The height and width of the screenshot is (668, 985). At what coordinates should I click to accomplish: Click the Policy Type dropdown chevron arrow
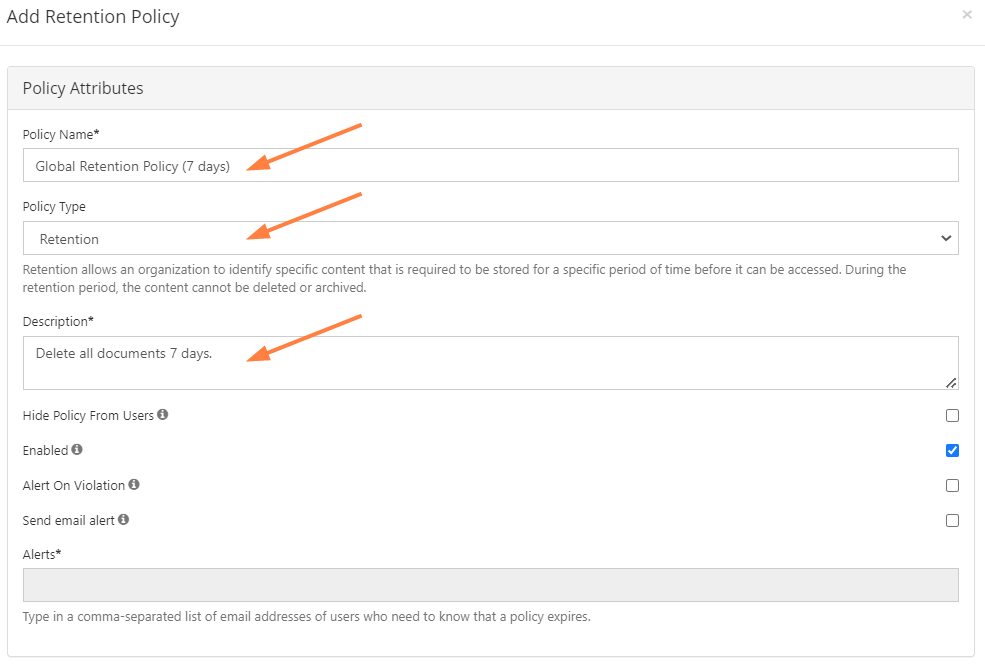946,239
